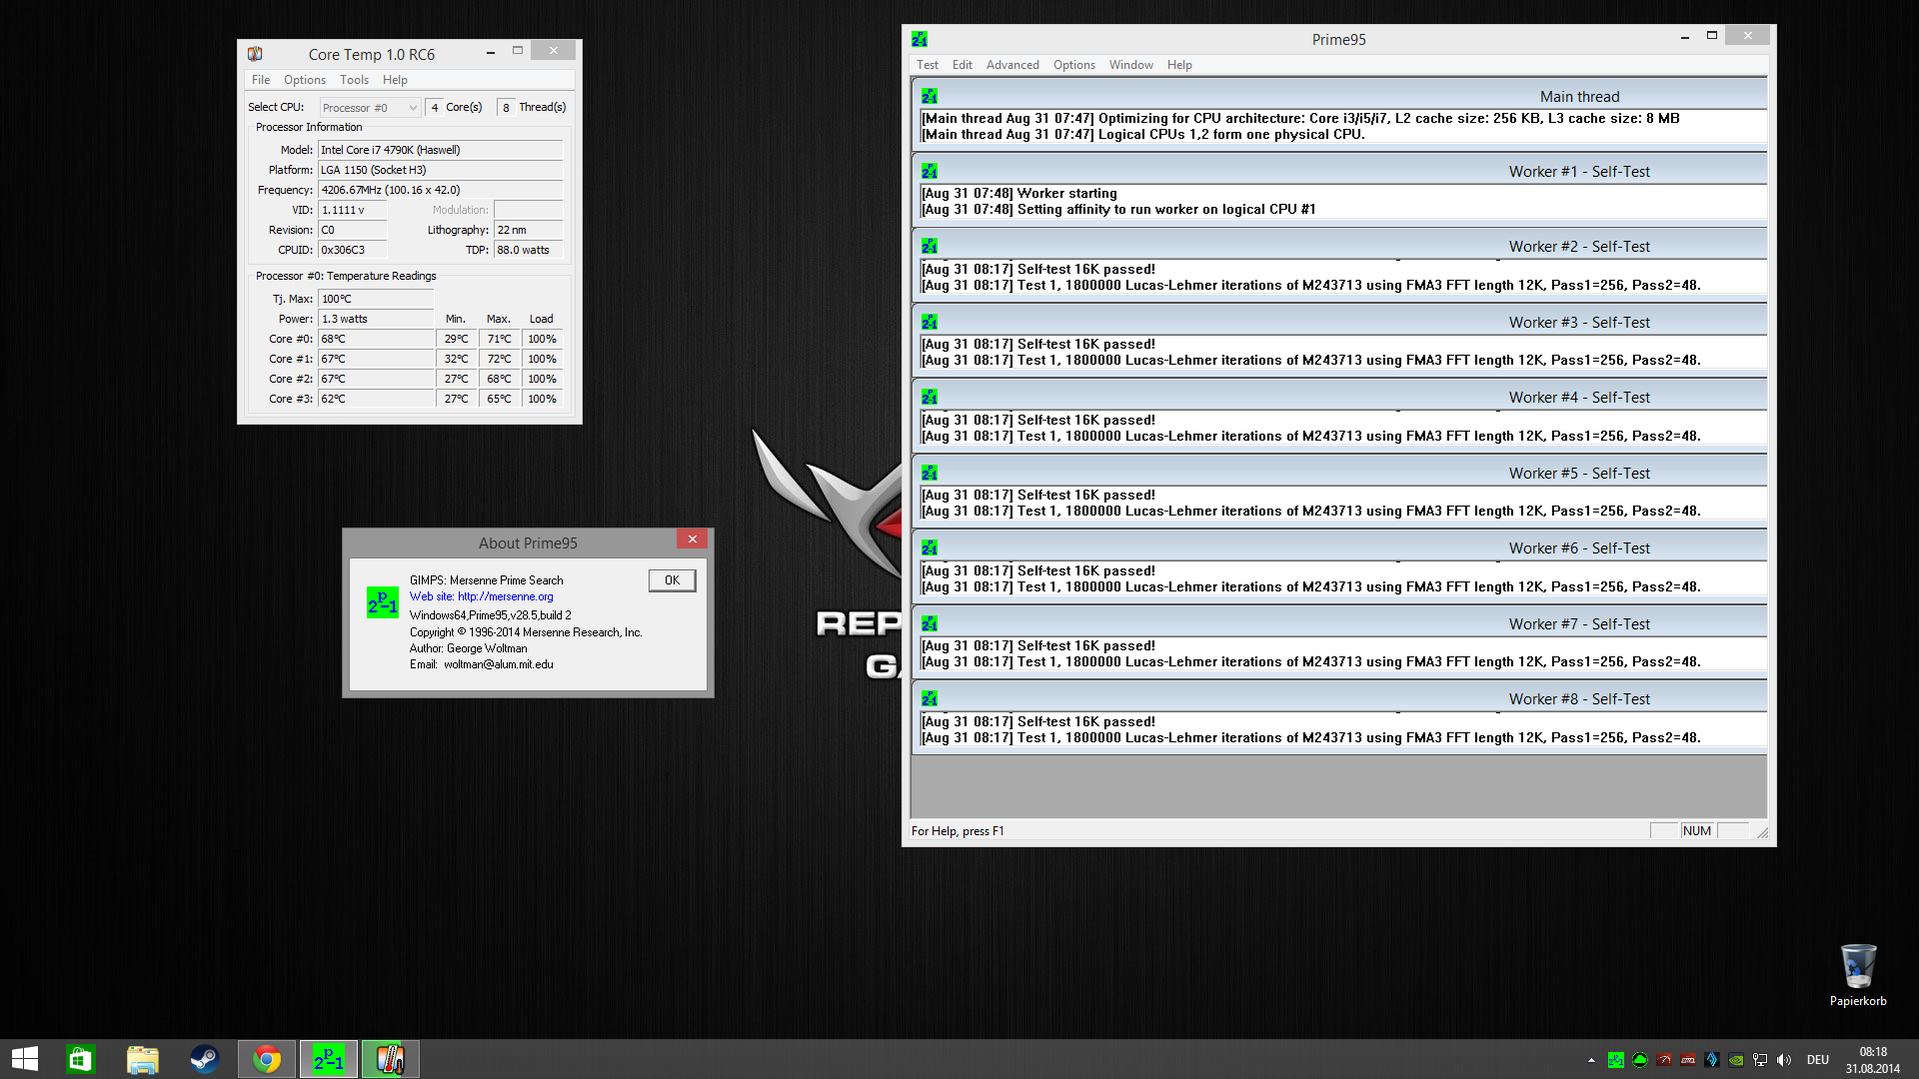This screenshot has width=1919, height=1079.
Task: Click the NUM indicator in Prime95 status bar
Action: tap(1697, 831)
